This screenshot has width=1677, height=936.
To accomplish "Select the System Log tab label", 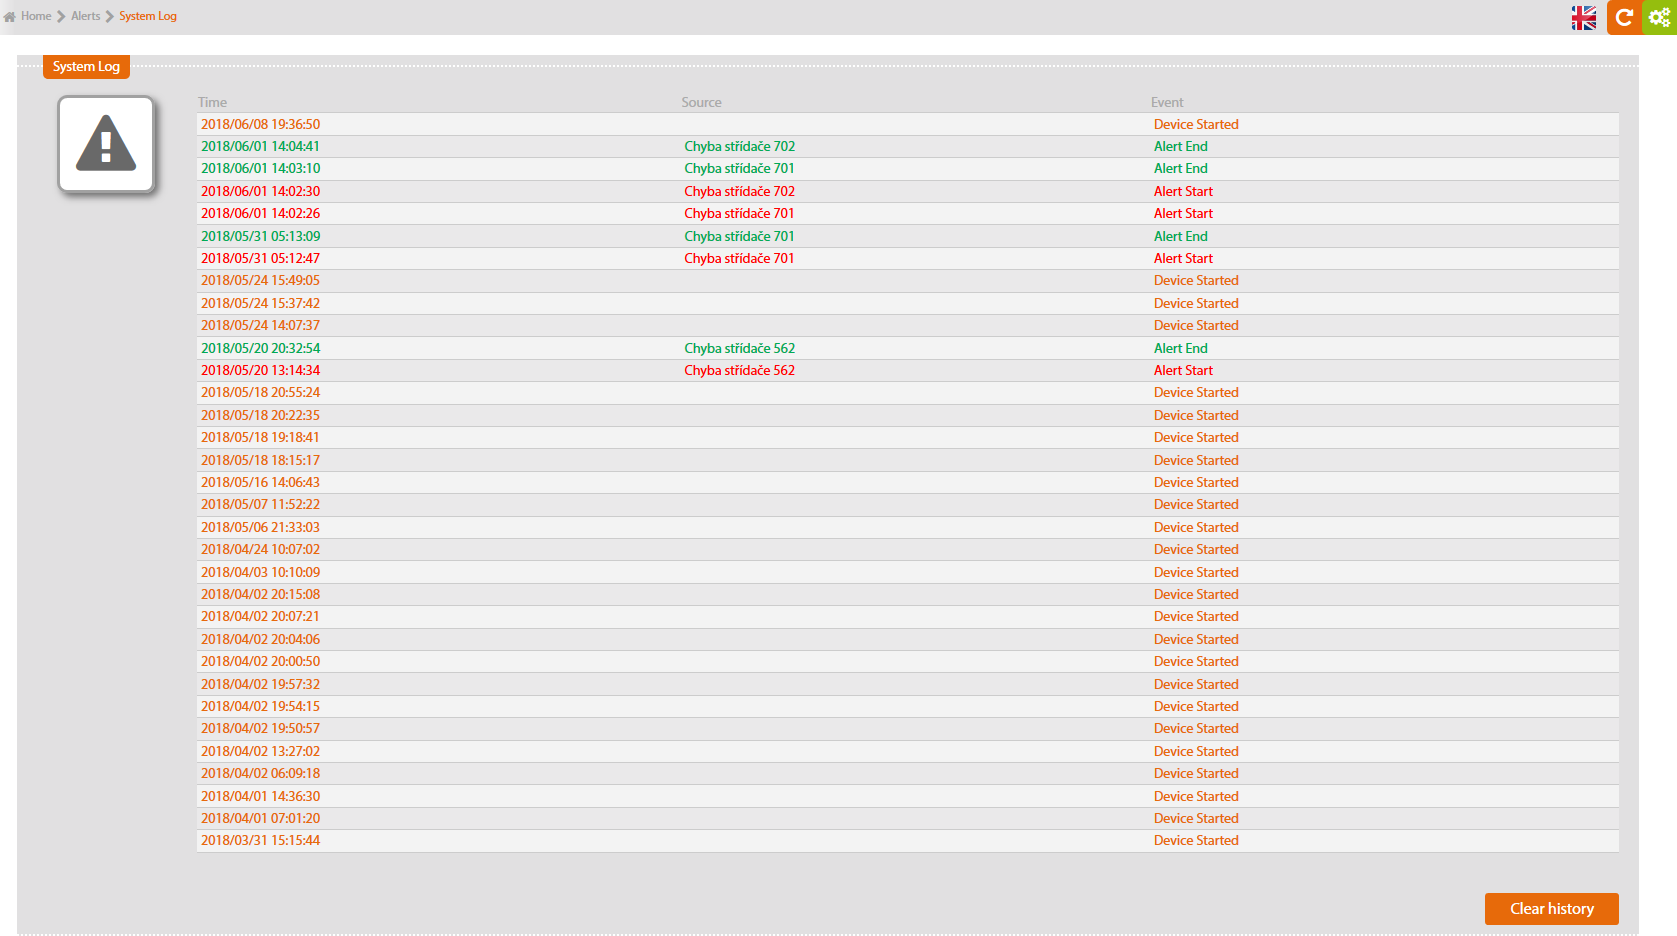I will [86, 67].
